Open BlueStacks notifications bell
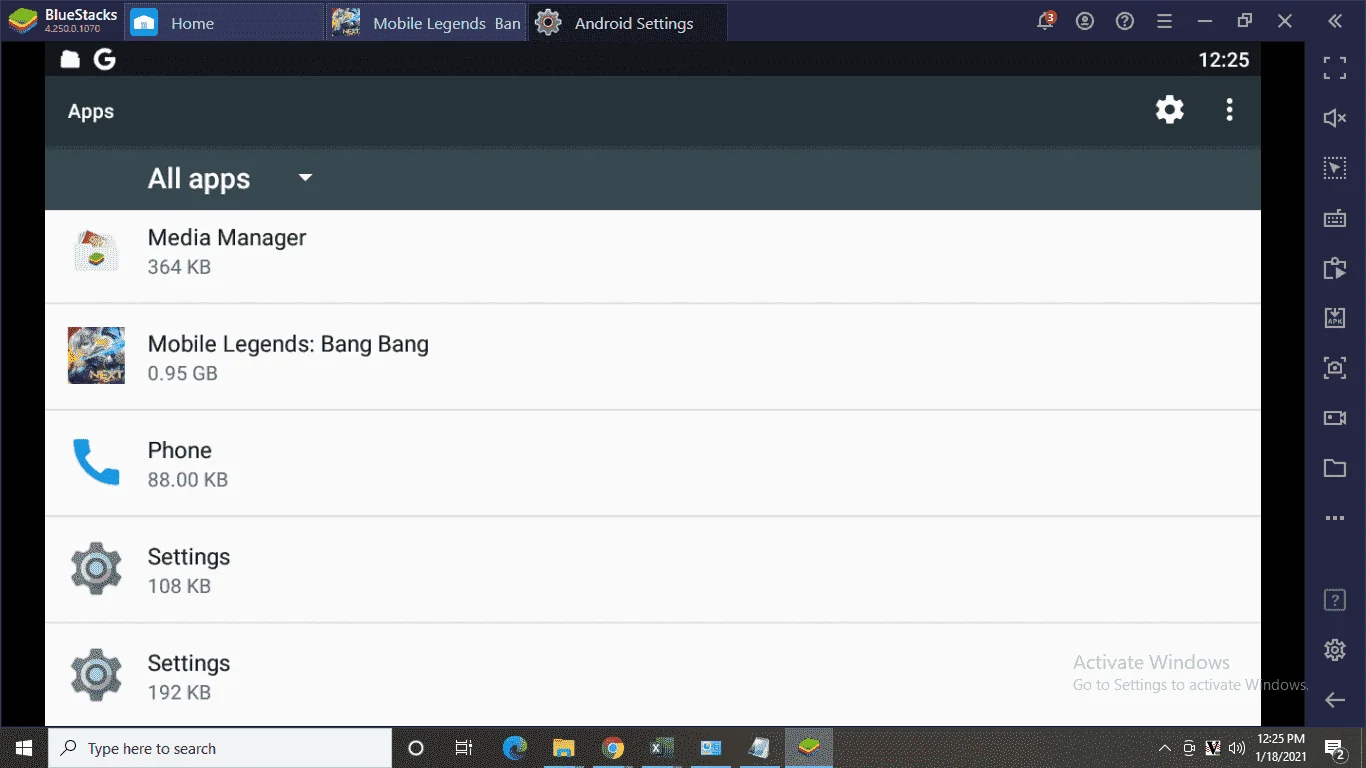 [x=1046, y=21]
